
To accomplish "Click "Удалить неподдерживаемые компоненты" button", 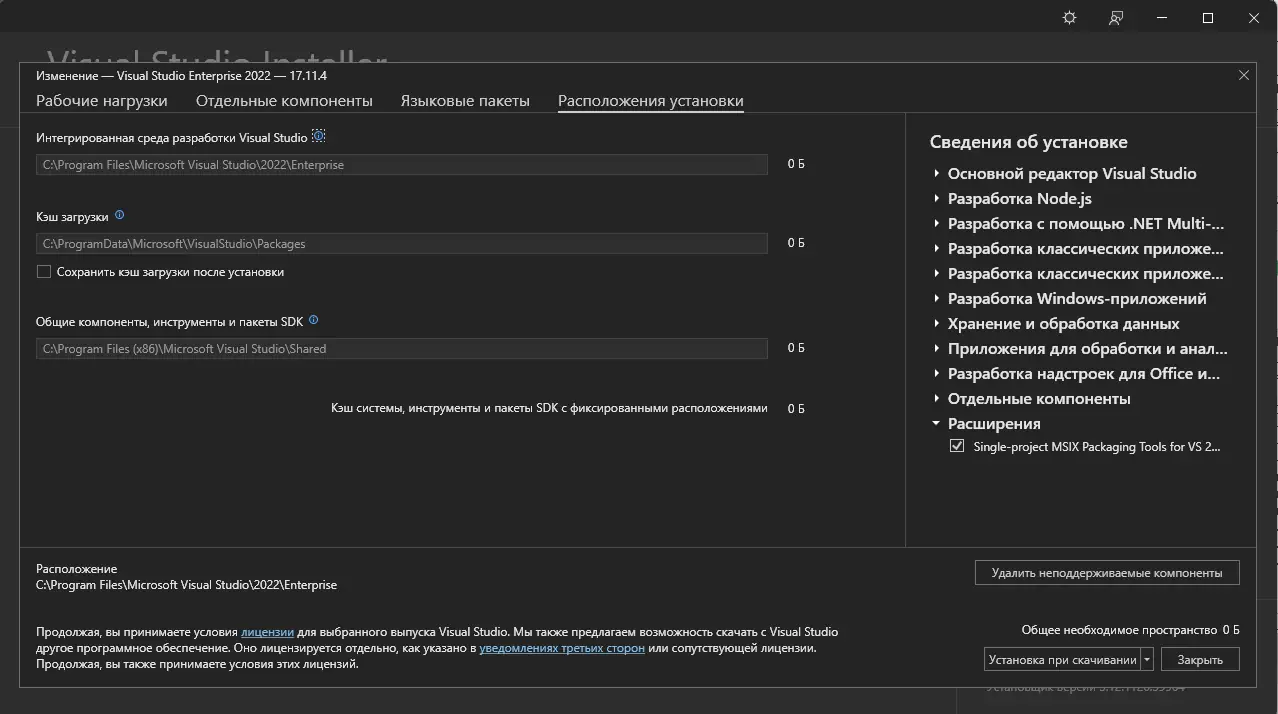I will pos(1106,572).
